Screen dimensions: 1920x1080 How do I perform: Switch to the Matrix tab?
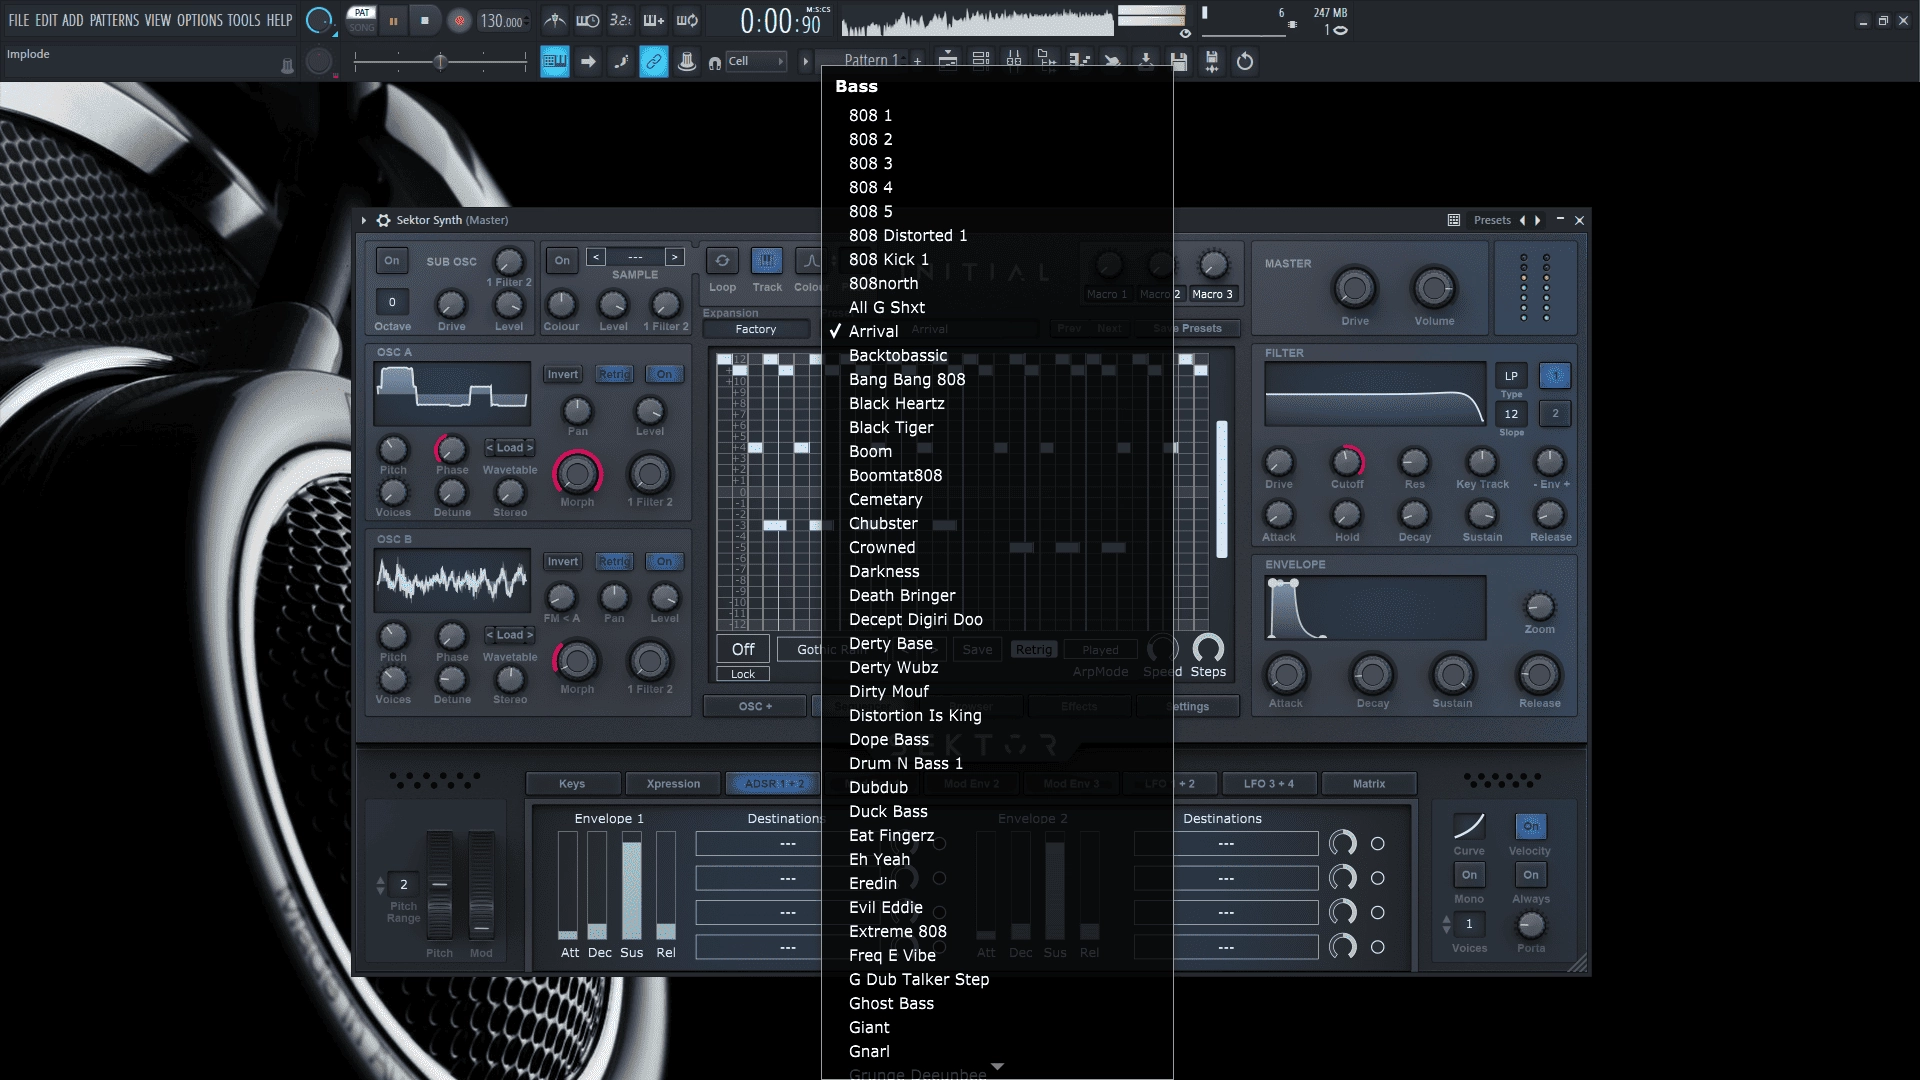click(1369, 784)
